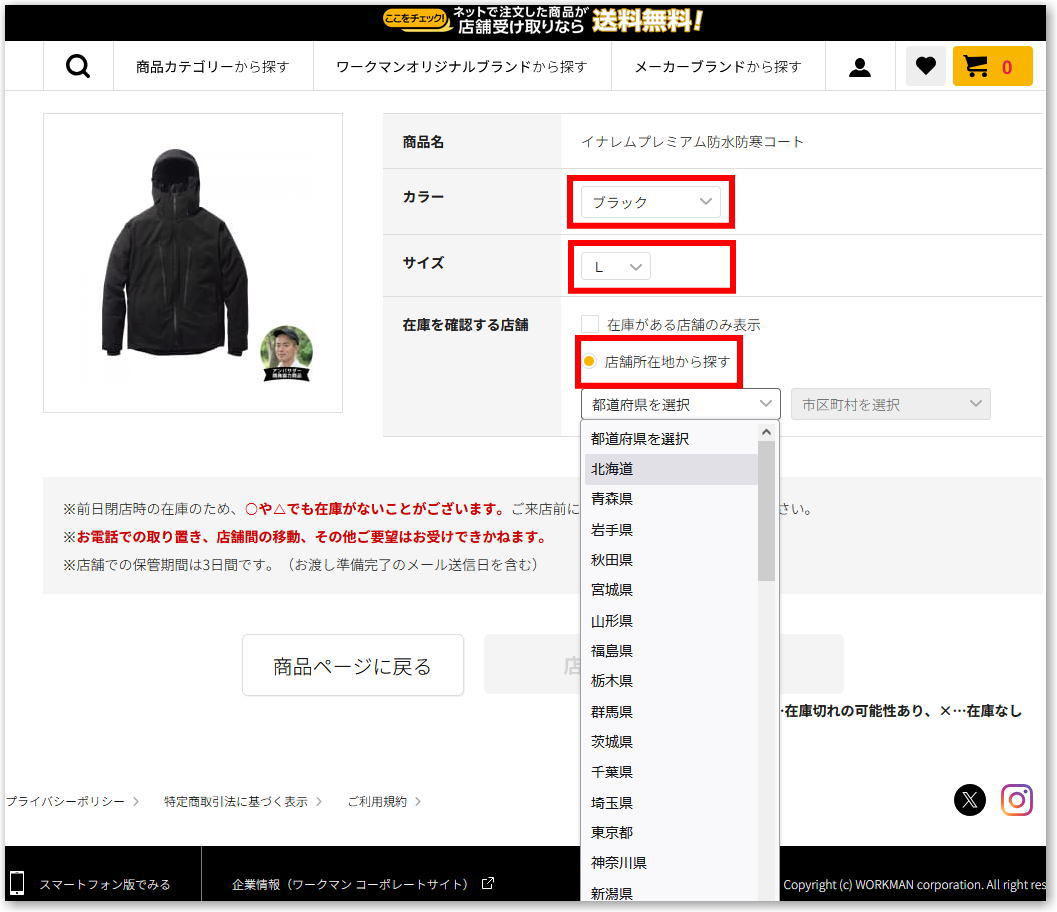Screen dimensions: 1057x912
Task: Choose 都道府県を選択 placeholder option in list
Action: click(671, 439)
